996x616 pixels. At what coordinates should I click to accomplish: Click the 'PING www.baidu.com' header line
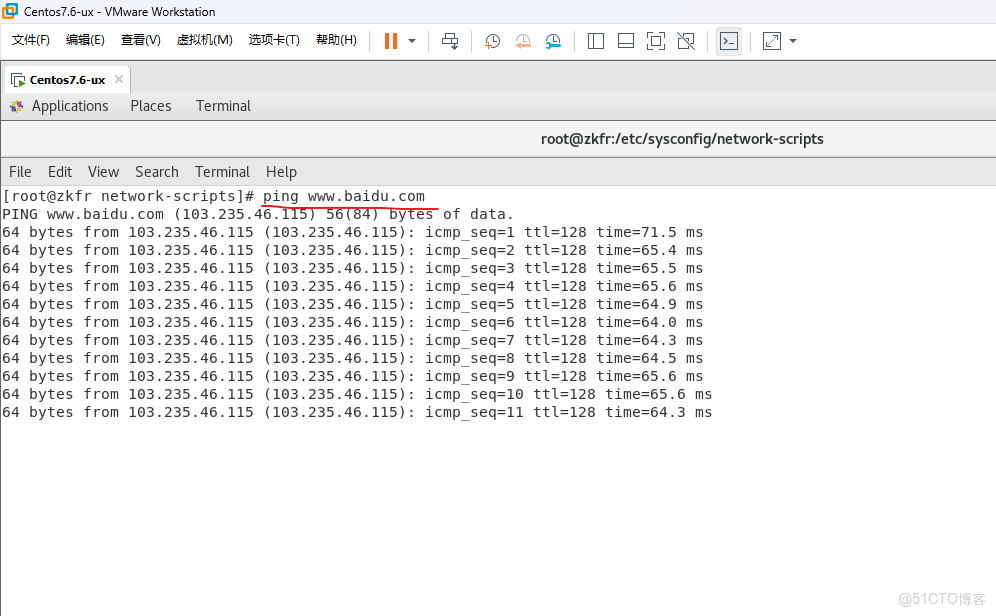point(258,215)
